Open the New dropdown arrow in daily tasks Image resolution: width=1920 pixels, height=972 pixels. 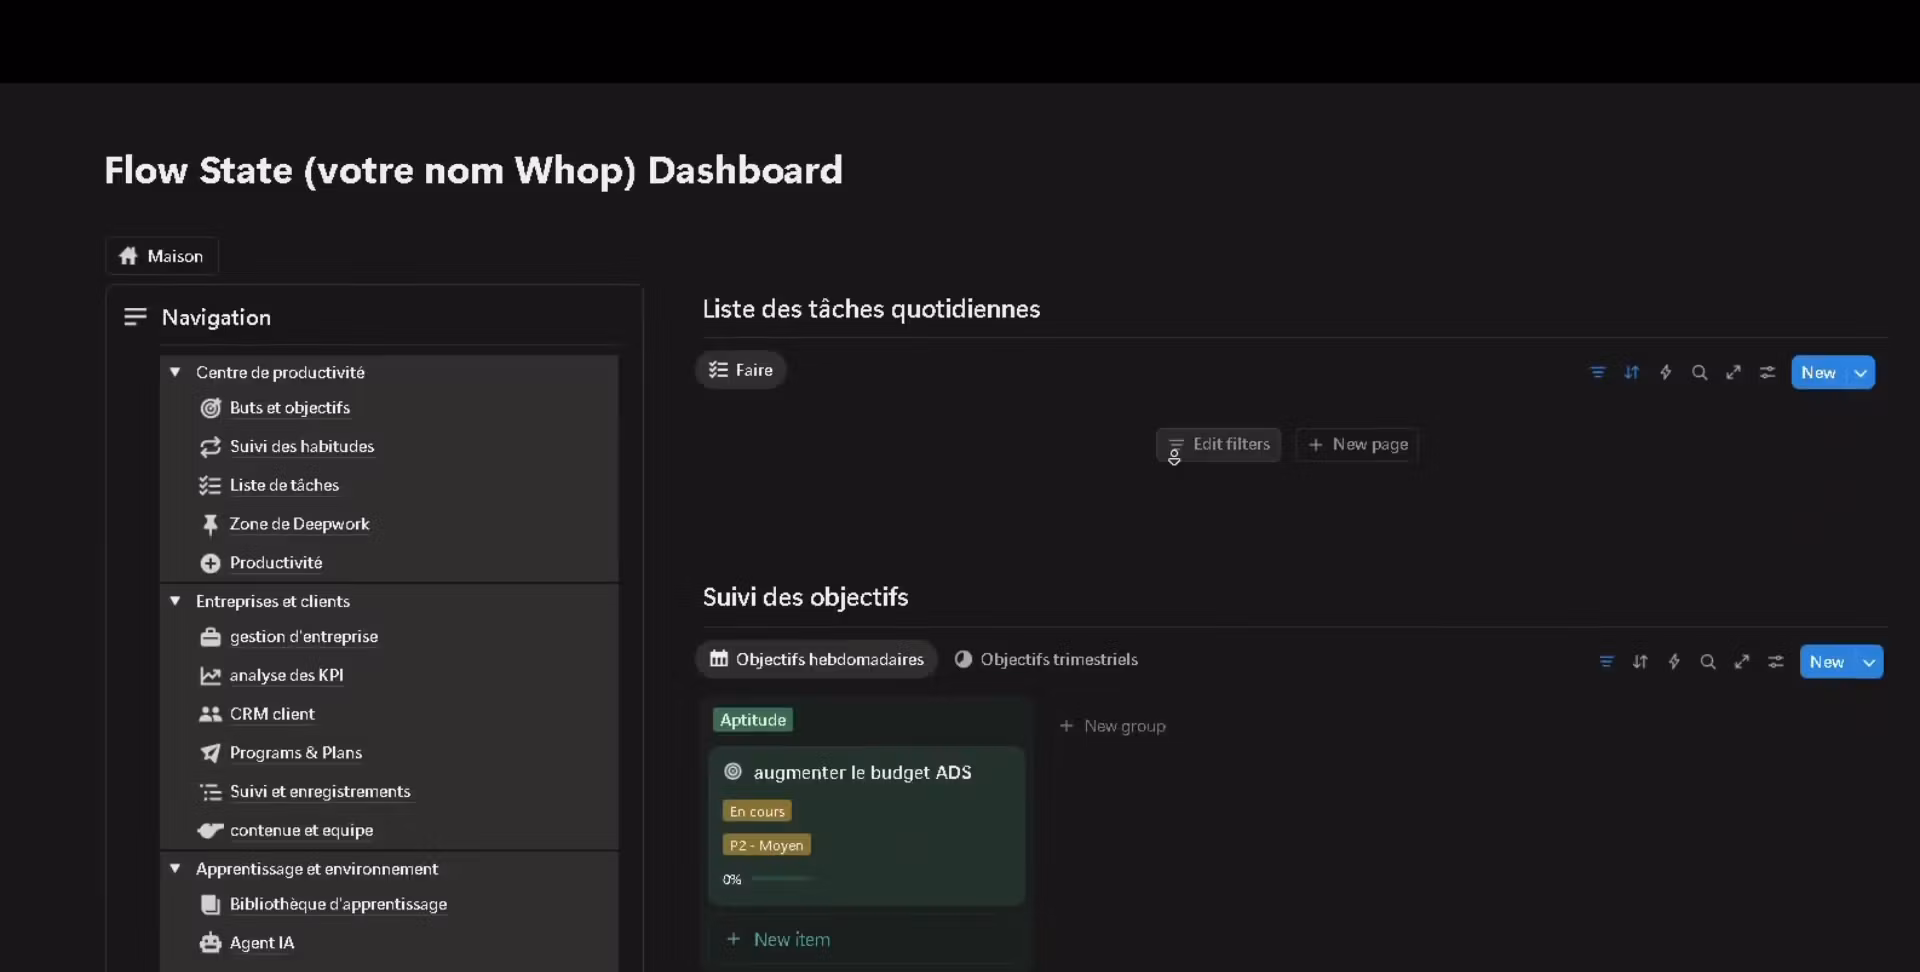(1860, 373)
